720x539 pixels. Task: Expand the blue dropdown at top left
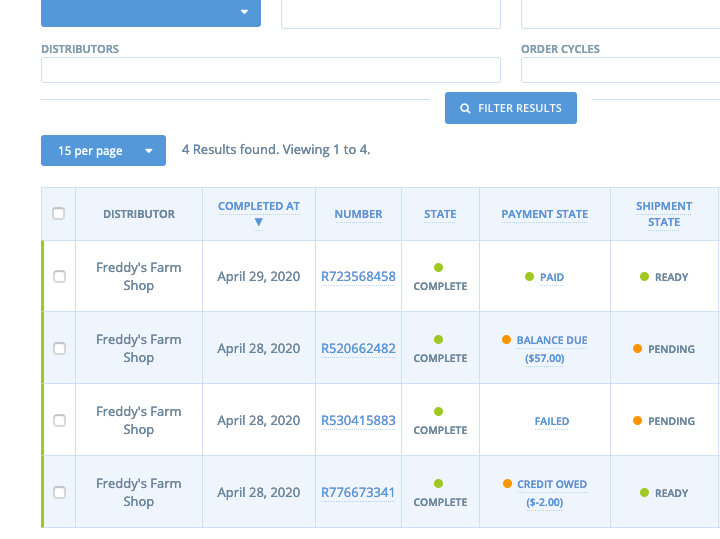pos(151,12)
